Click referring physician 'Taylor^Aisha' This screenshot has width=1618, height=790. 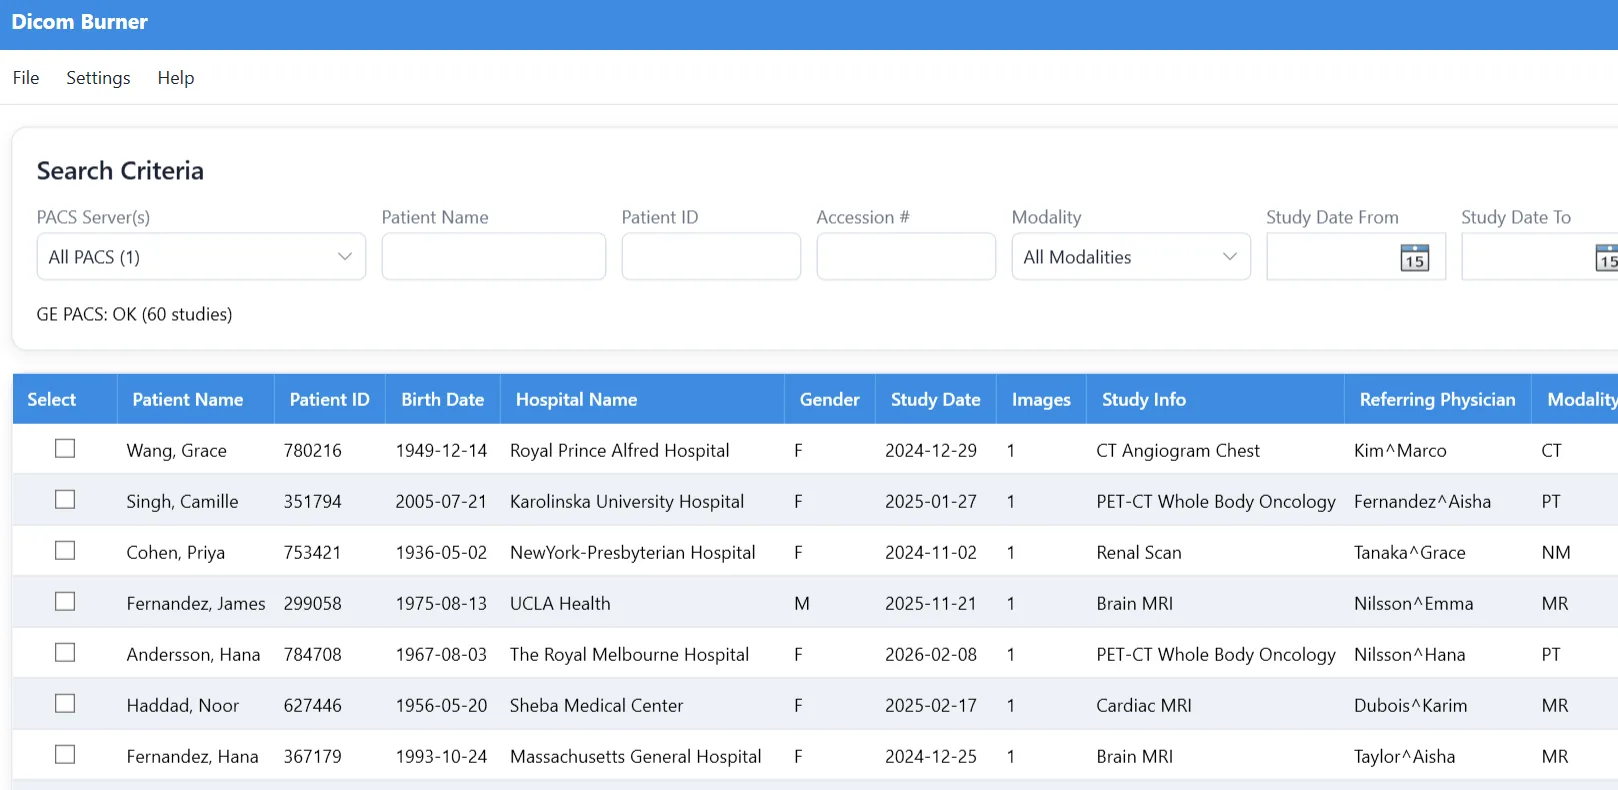point(1405,757)
